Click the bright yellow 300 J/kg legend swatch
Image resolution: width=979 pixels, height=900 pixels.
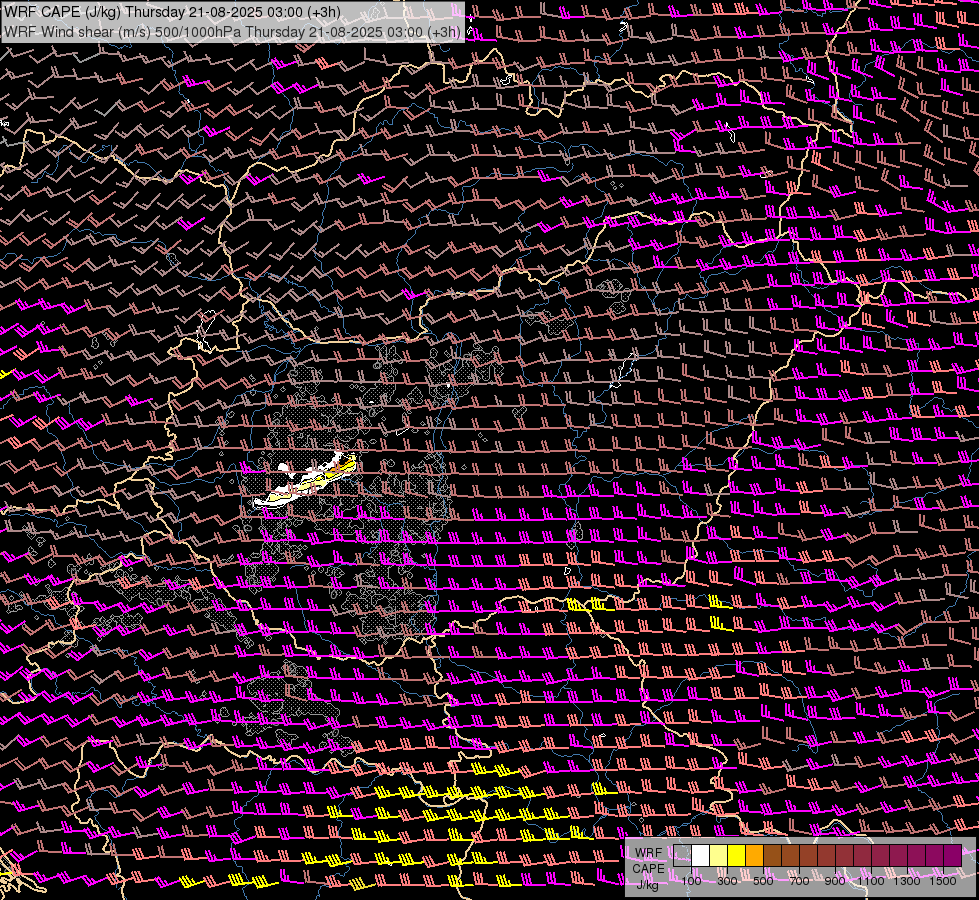click(737, 856)
